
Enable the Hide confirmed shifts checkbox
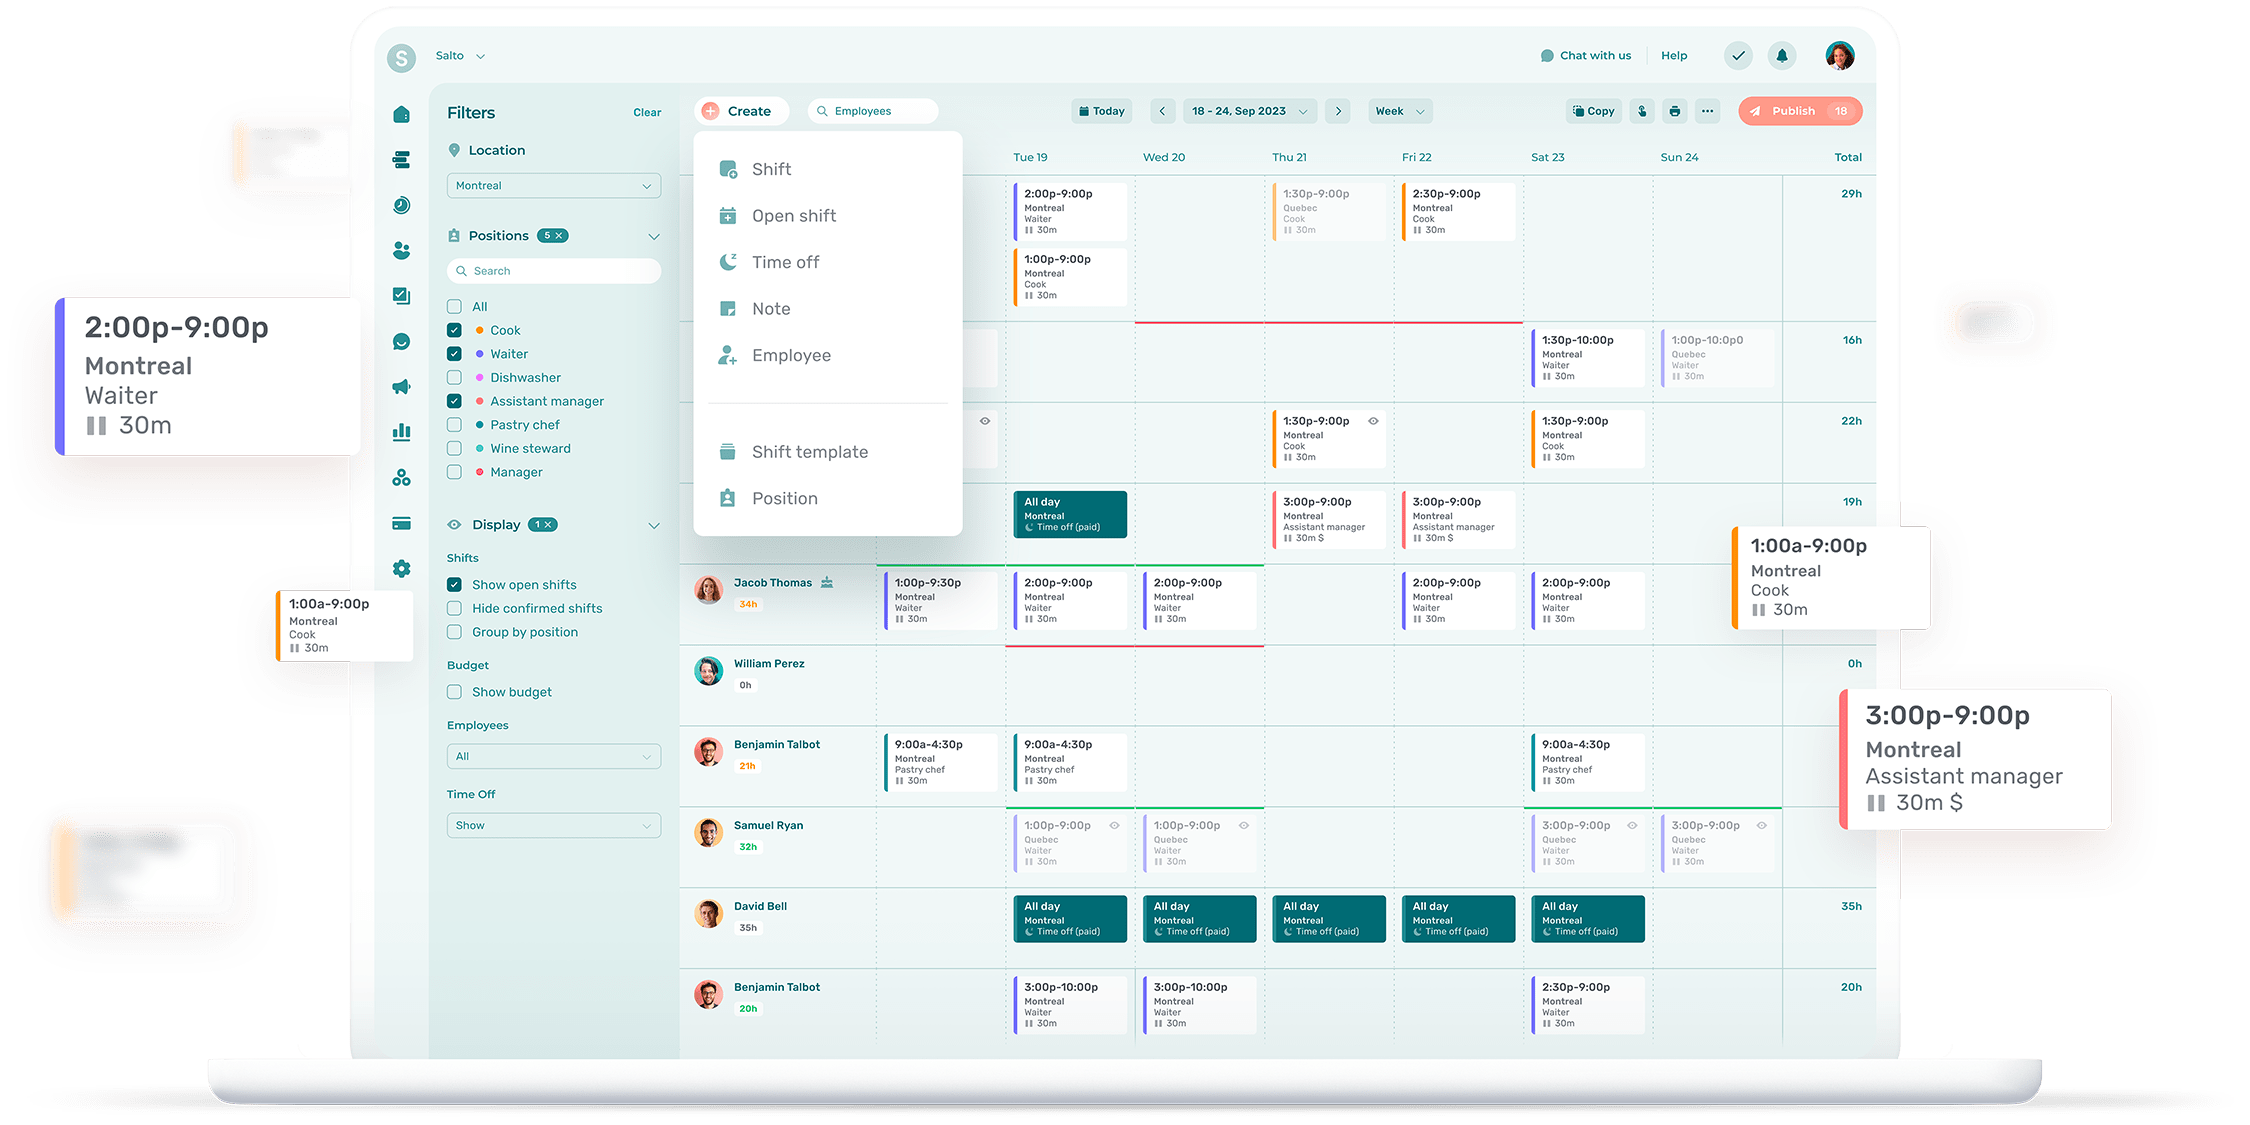(454, 608)
